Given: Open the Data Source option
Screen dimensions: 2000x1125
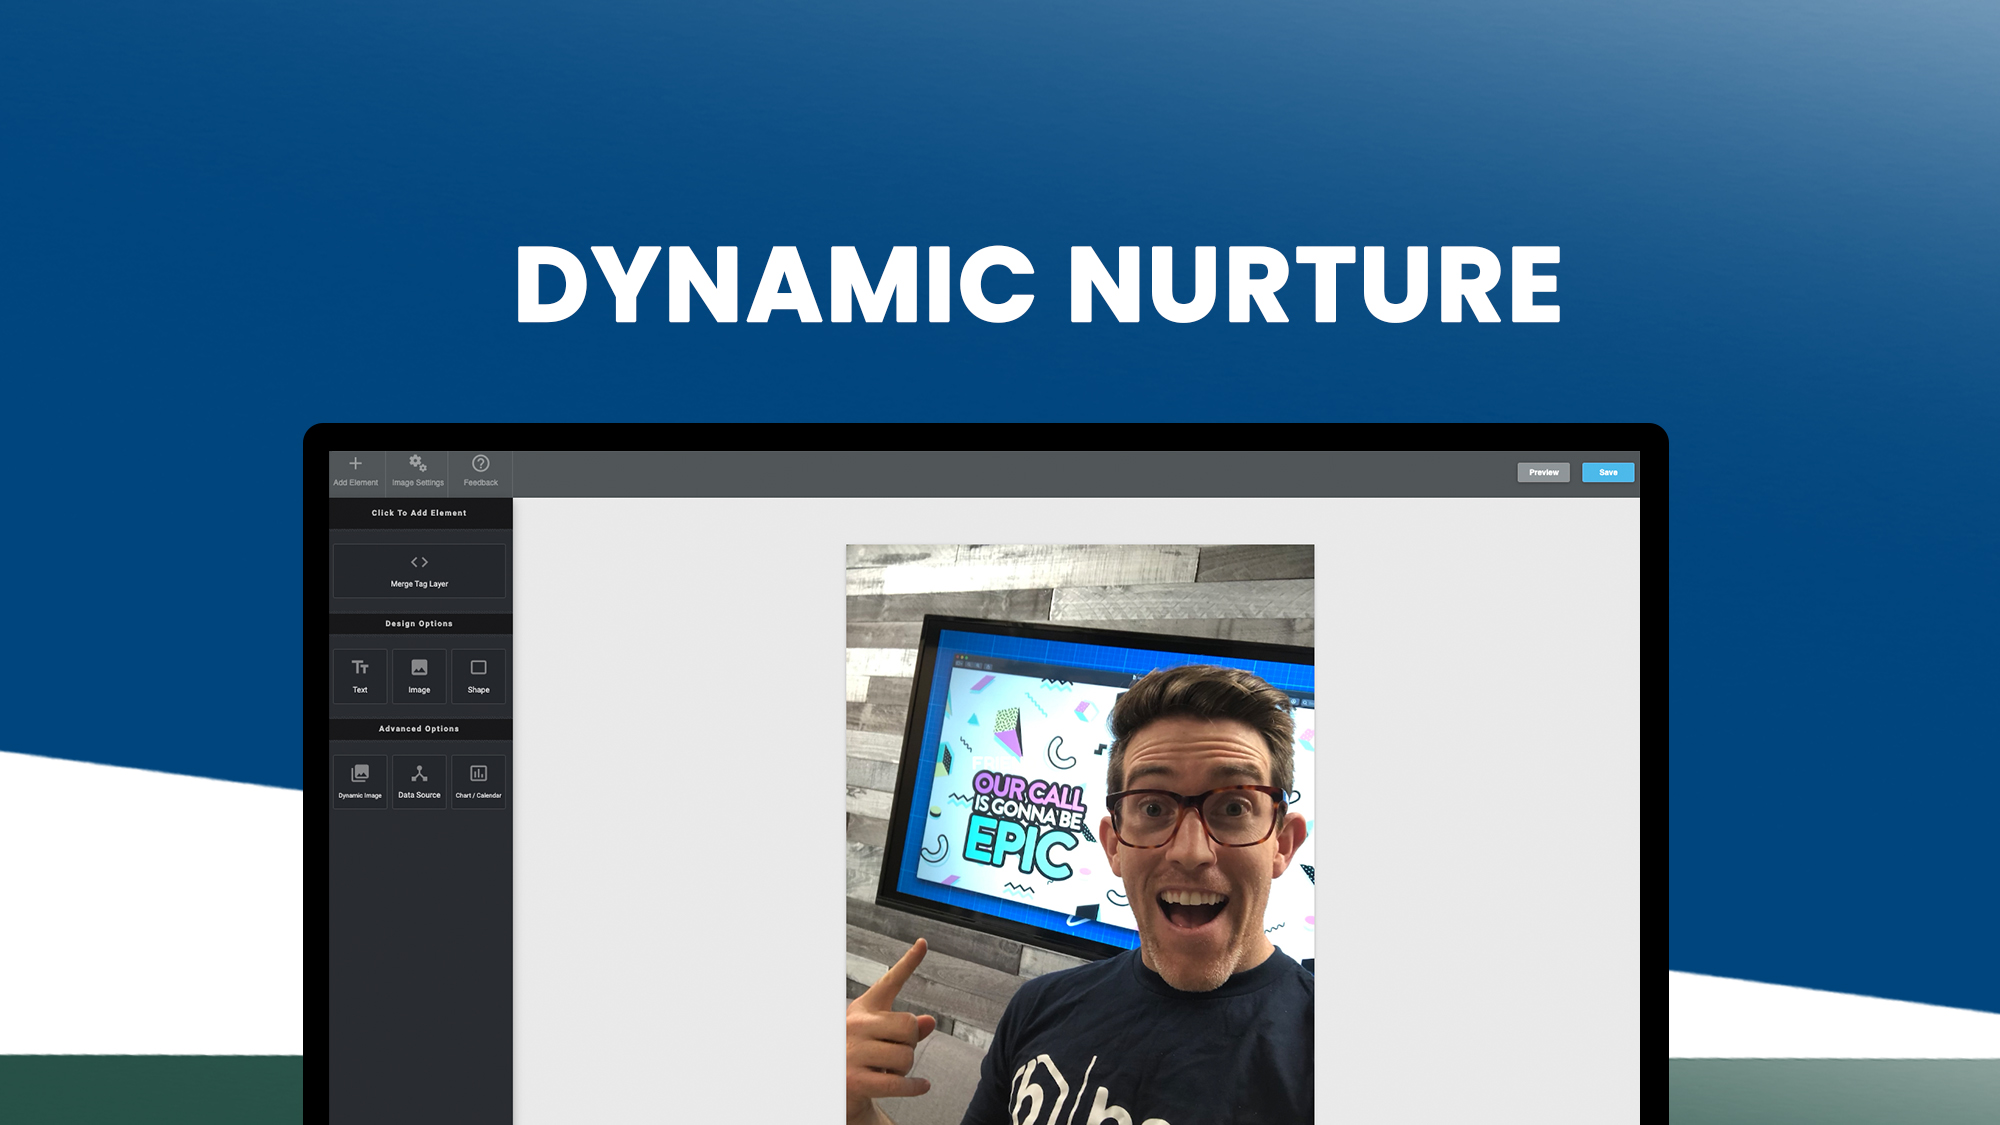Looking at the screenshot, I should click(419, 781).
